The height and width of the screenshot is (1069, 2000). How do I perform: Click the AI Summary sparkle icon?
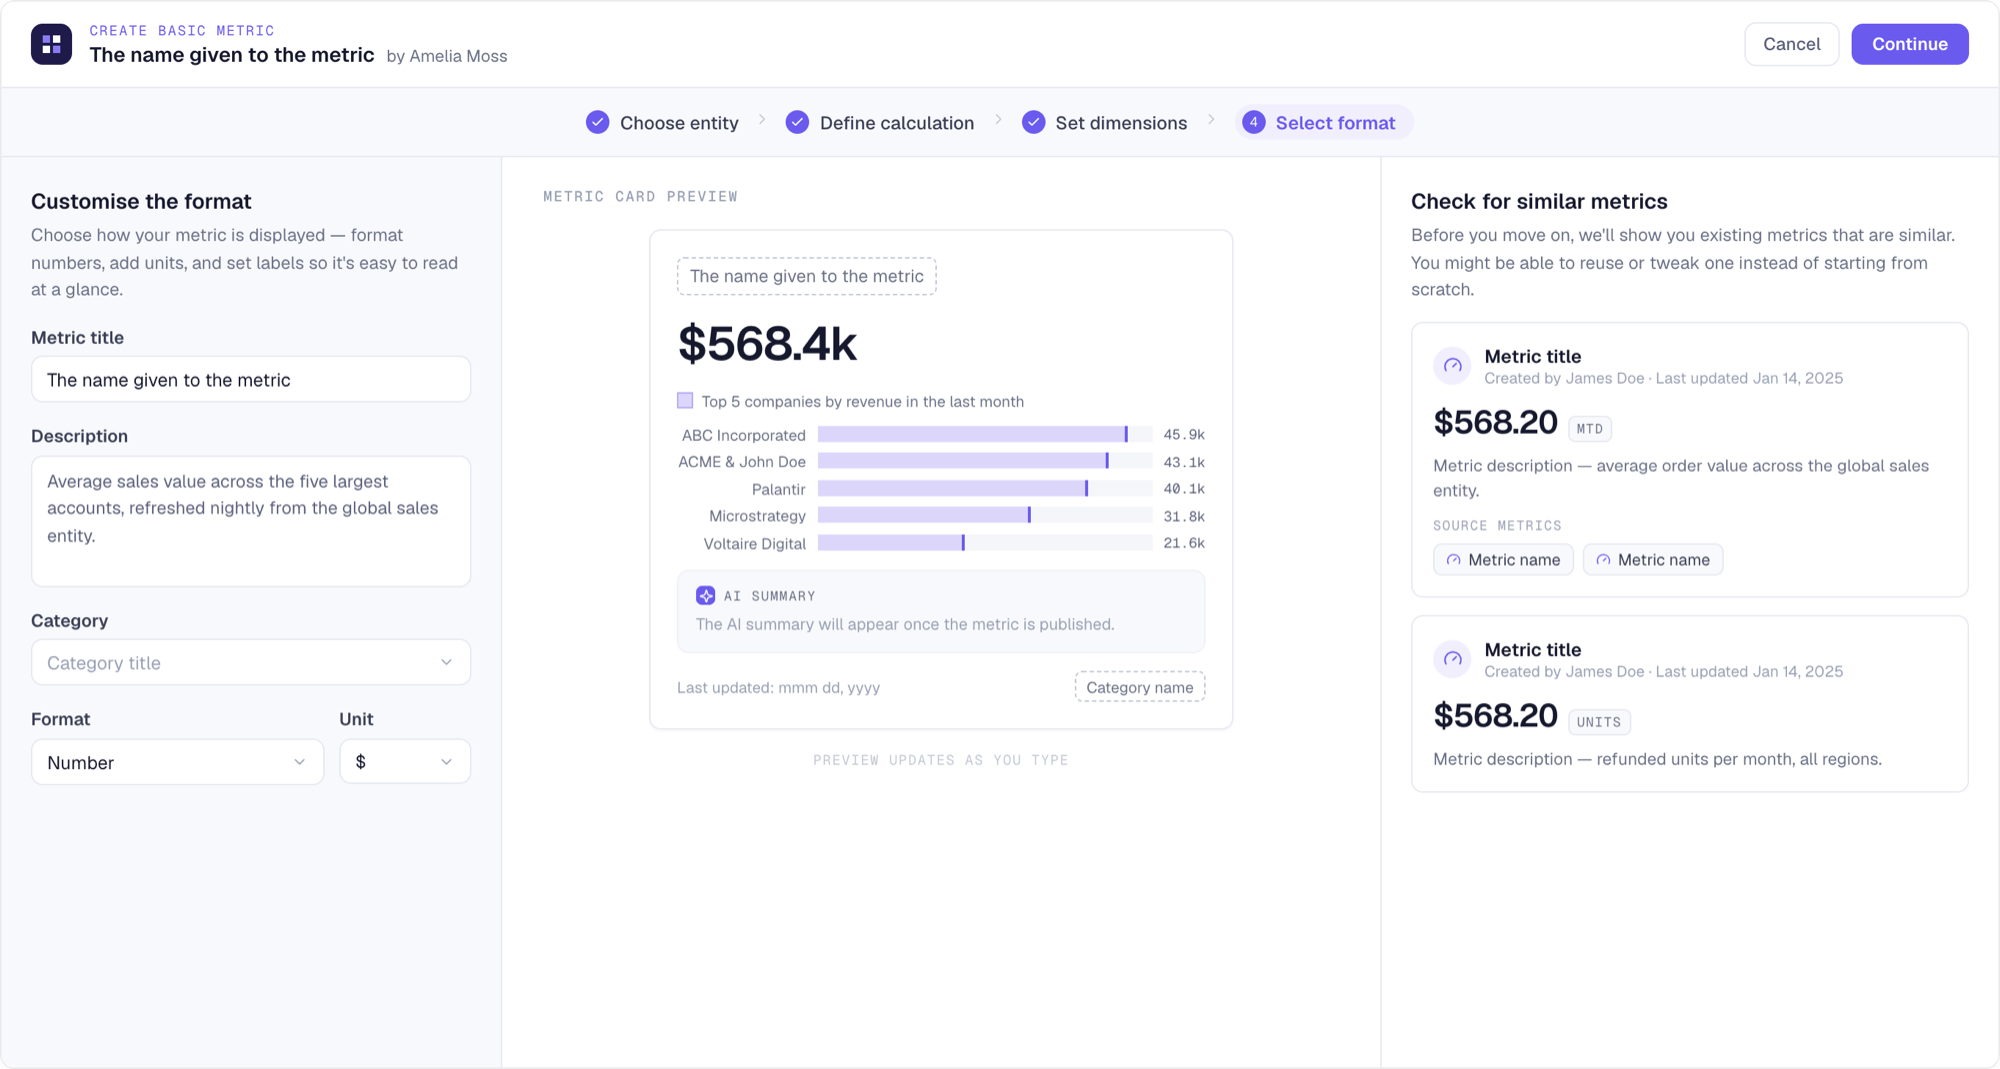[705, 596]
